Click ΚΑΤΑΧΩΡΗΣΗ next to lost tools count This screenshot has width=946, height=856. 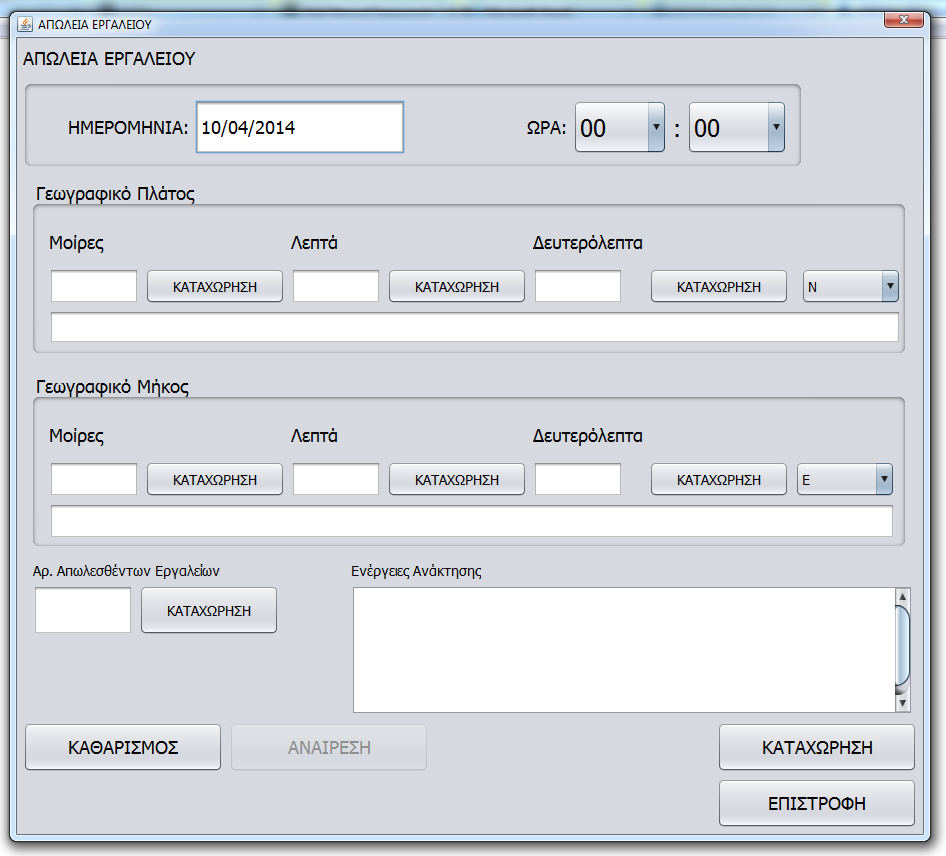coord(209,610)
